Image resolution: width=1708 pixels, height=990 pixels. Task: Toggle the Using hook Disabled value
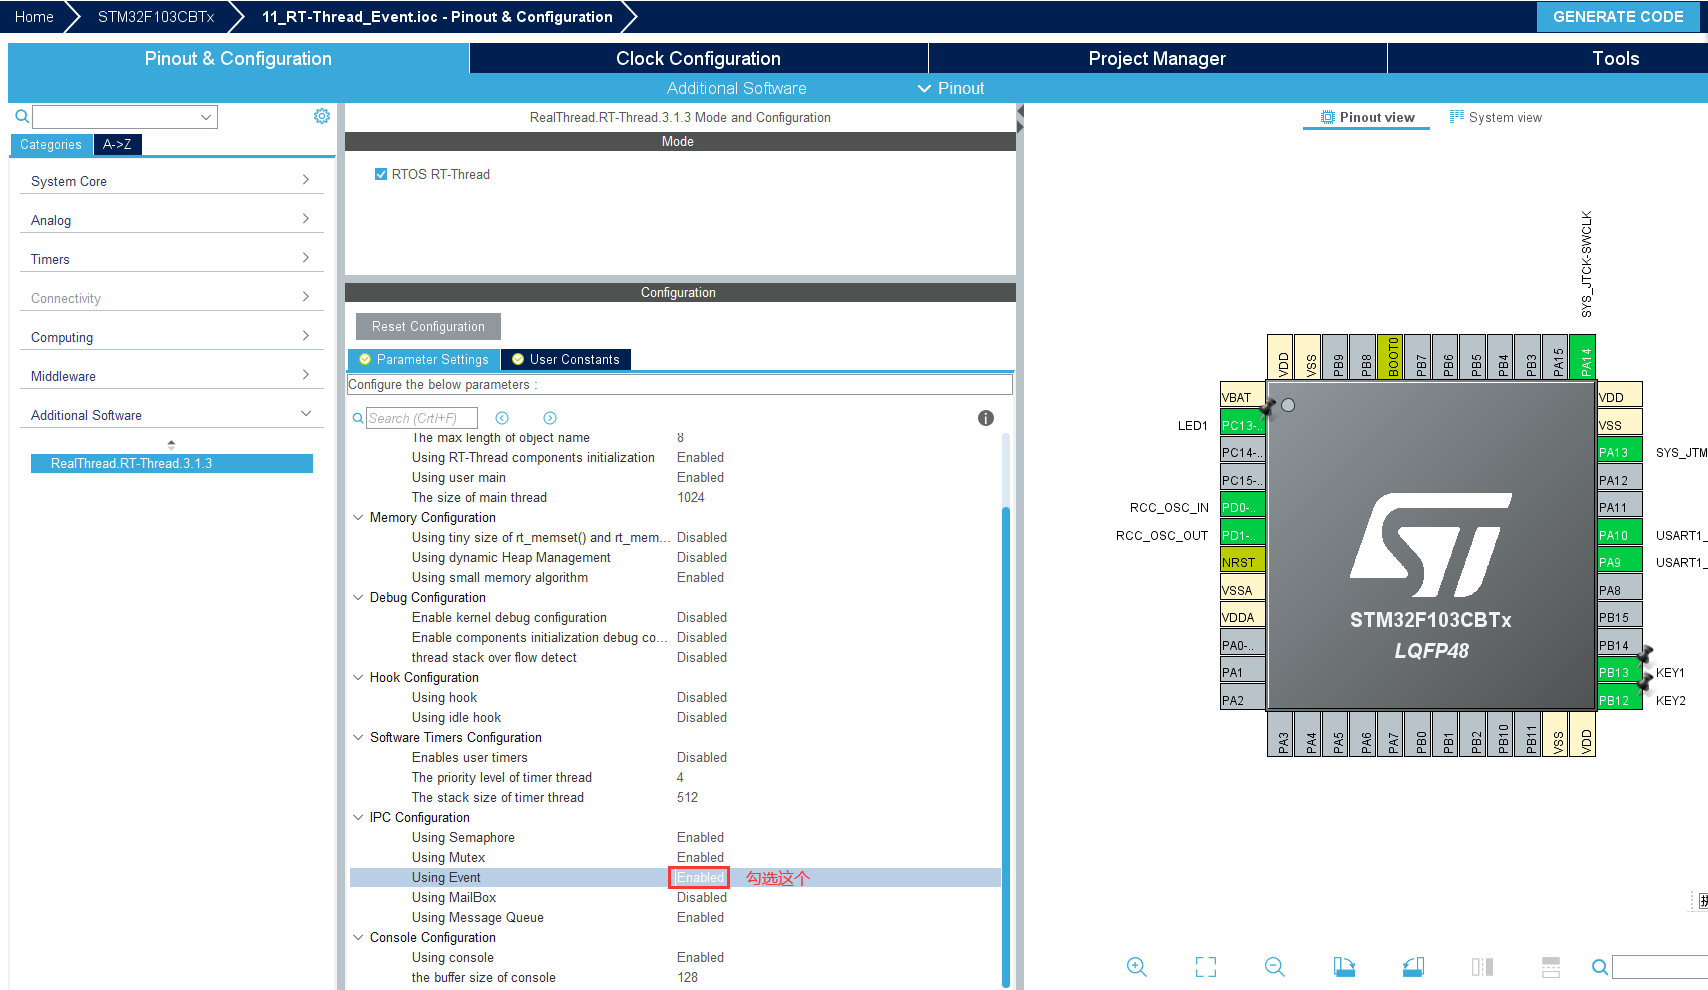point(702,697)
